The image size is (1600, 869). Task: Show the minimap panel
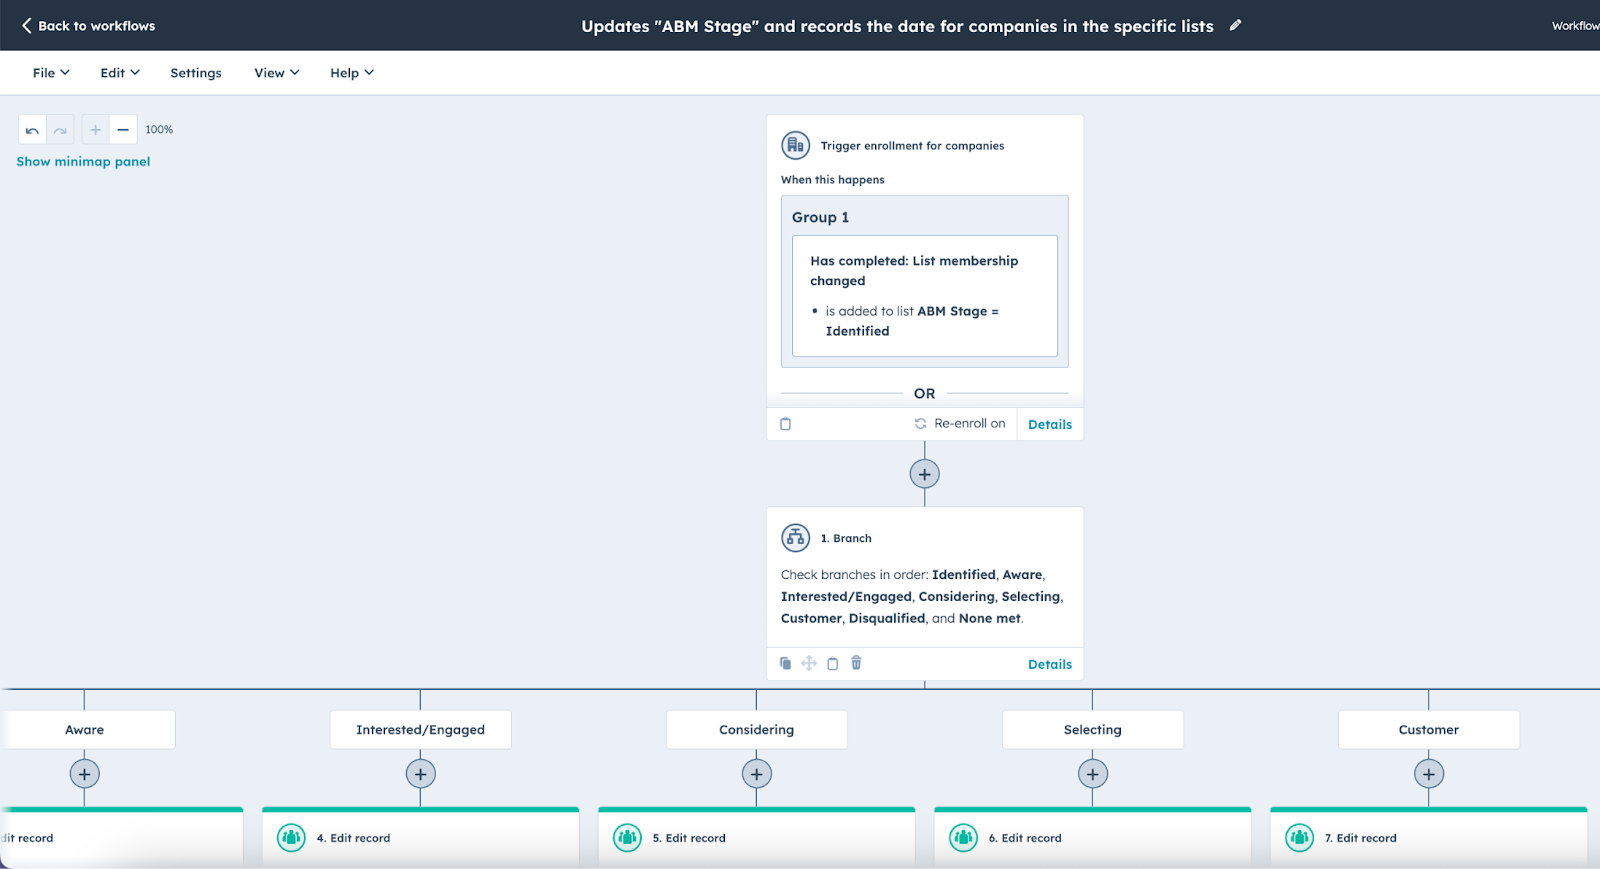point(83,162)
